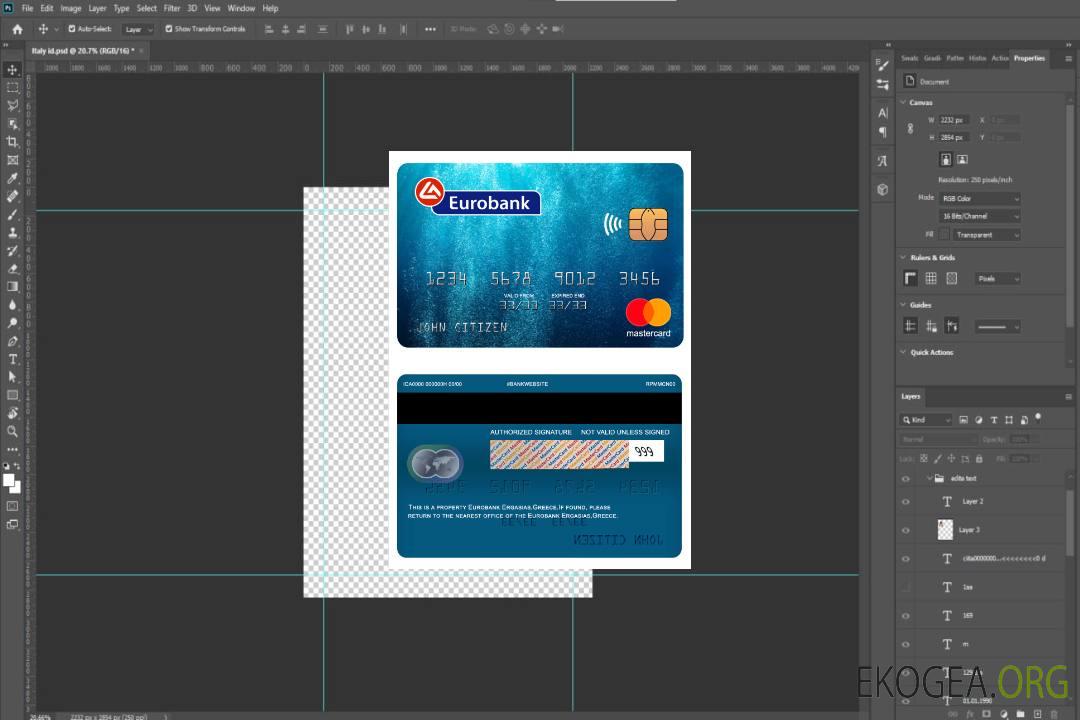
Task: Select the Gradient tool
Action: tap(12, 287)
